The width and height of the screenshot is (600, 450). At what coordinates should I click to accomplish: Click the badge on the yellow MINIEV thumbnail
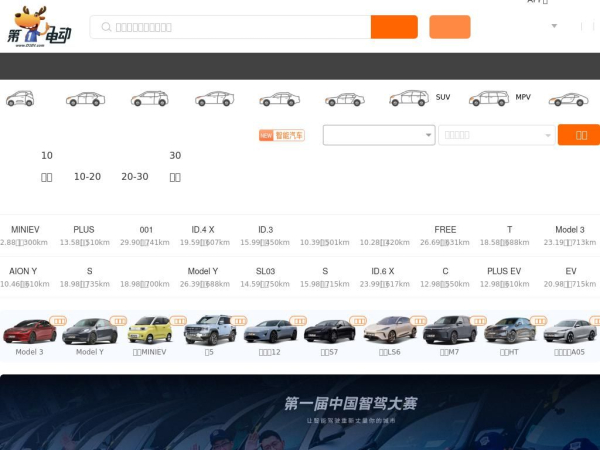(178, 321)
